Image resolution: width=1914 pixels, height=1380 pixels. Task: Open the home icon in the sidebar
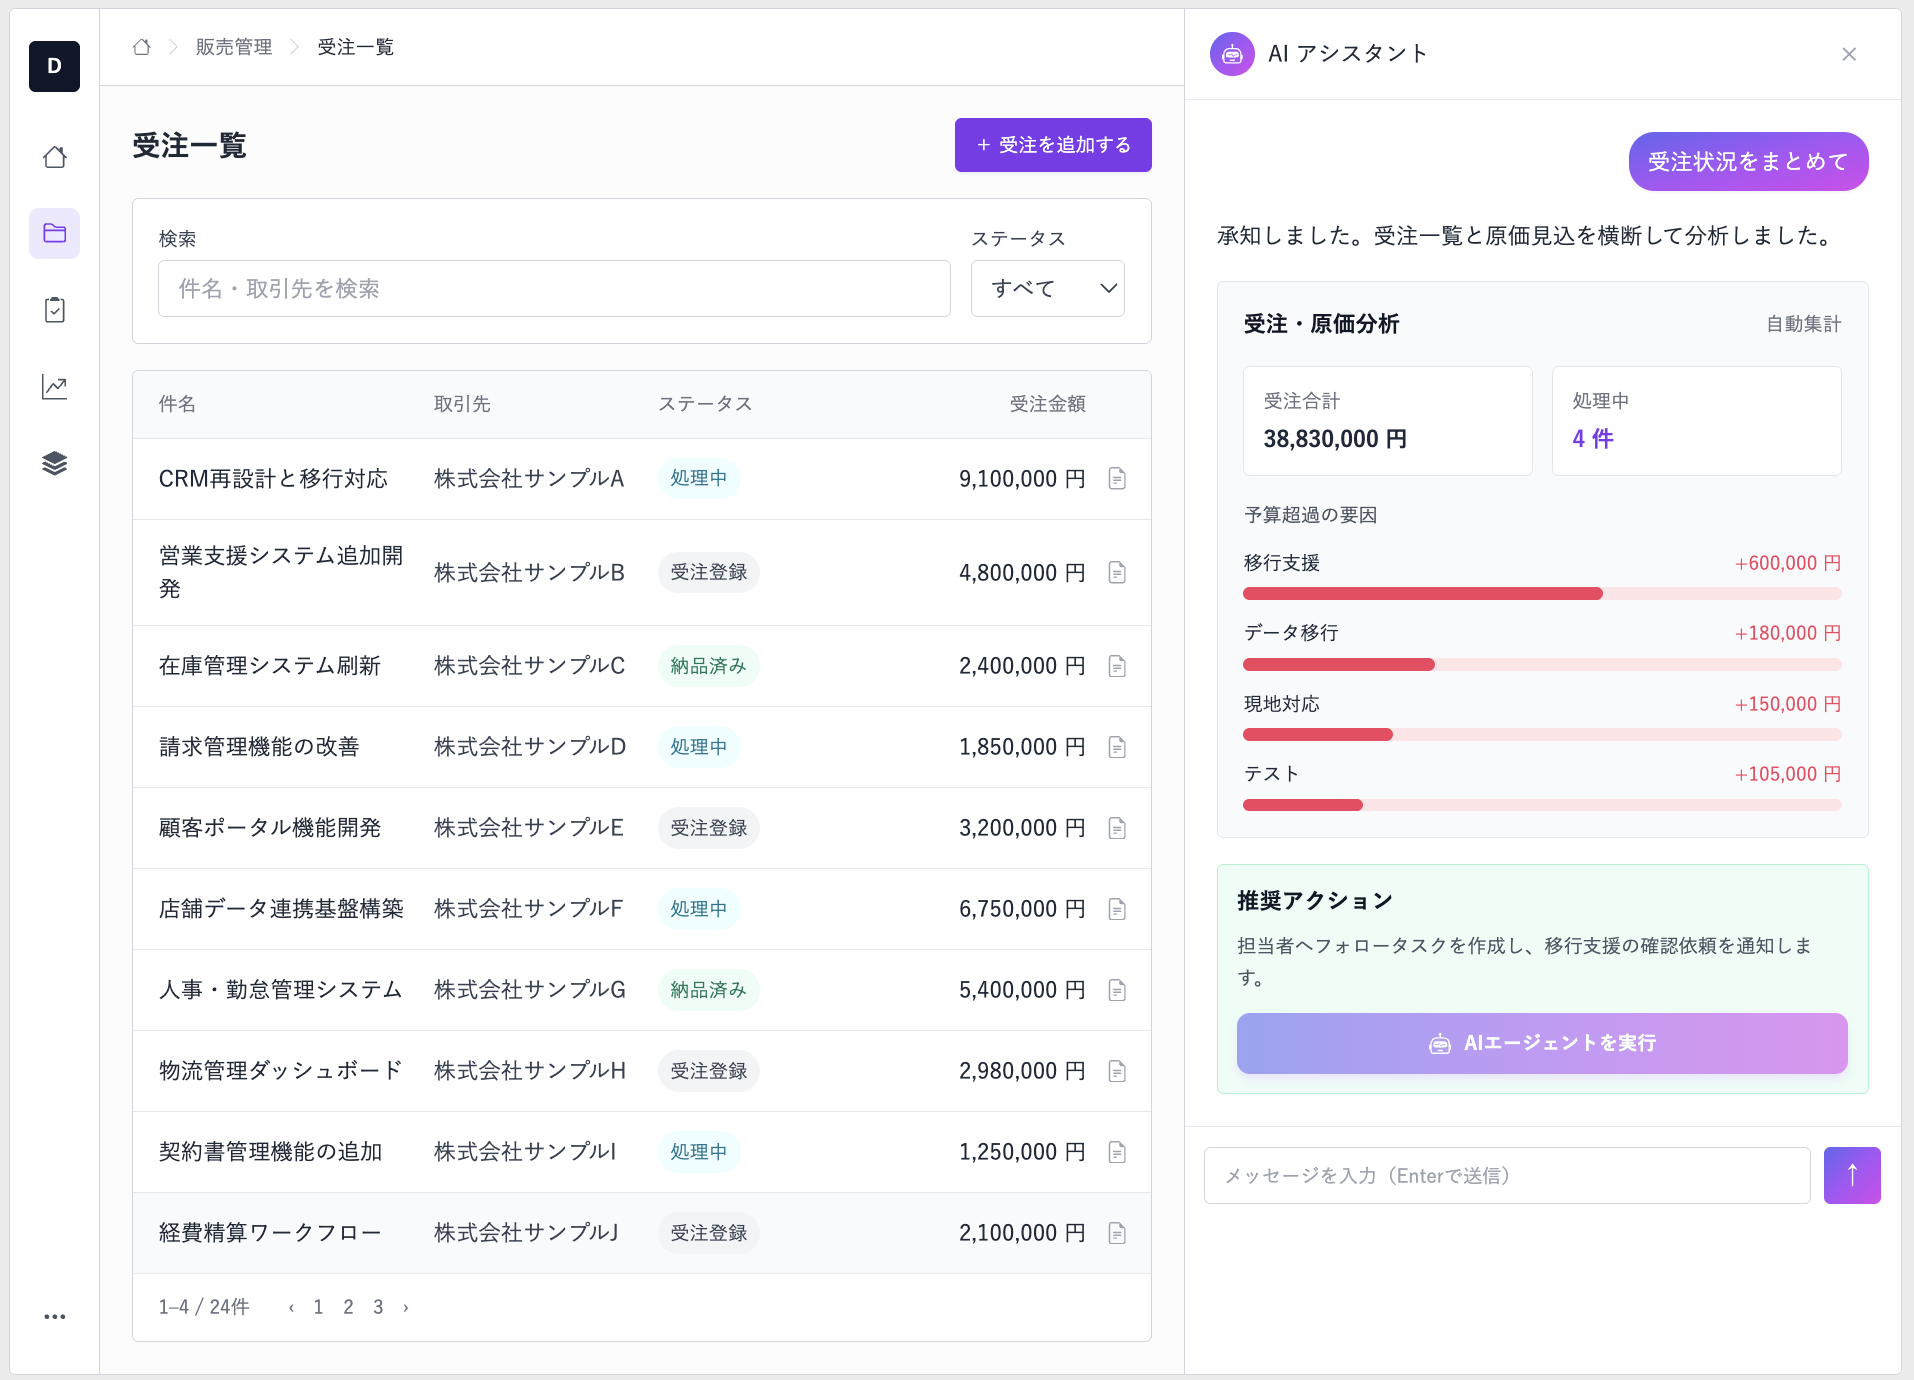55,157
